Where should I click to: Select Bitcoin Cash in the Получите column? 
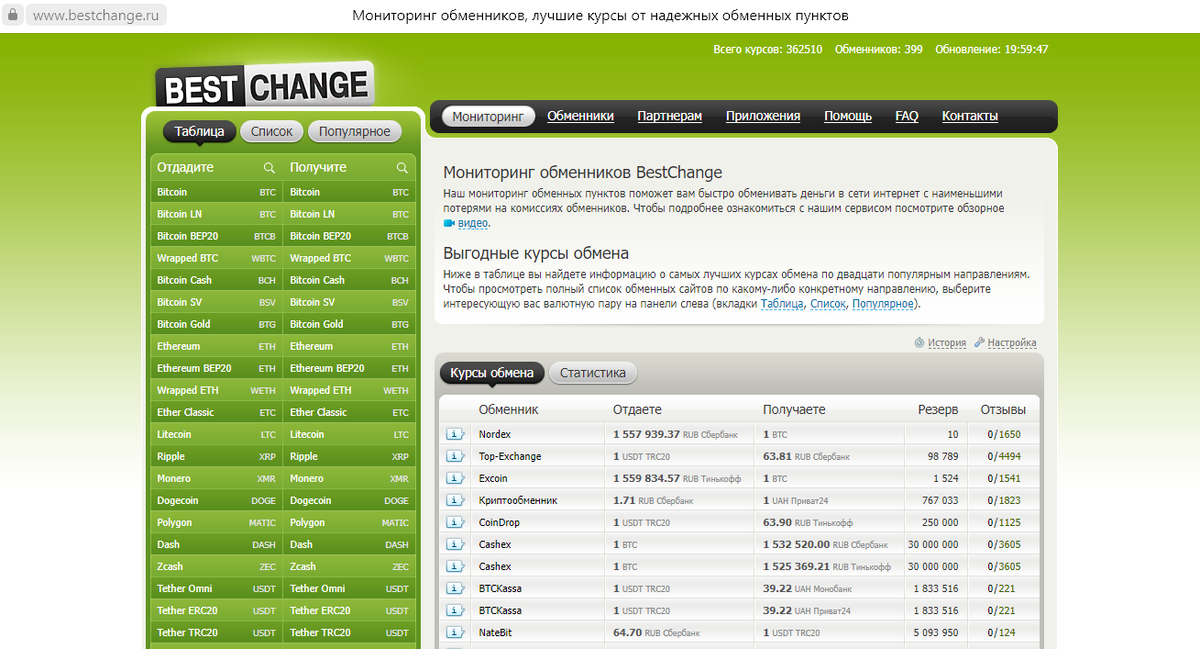click(x=349, y=280)
